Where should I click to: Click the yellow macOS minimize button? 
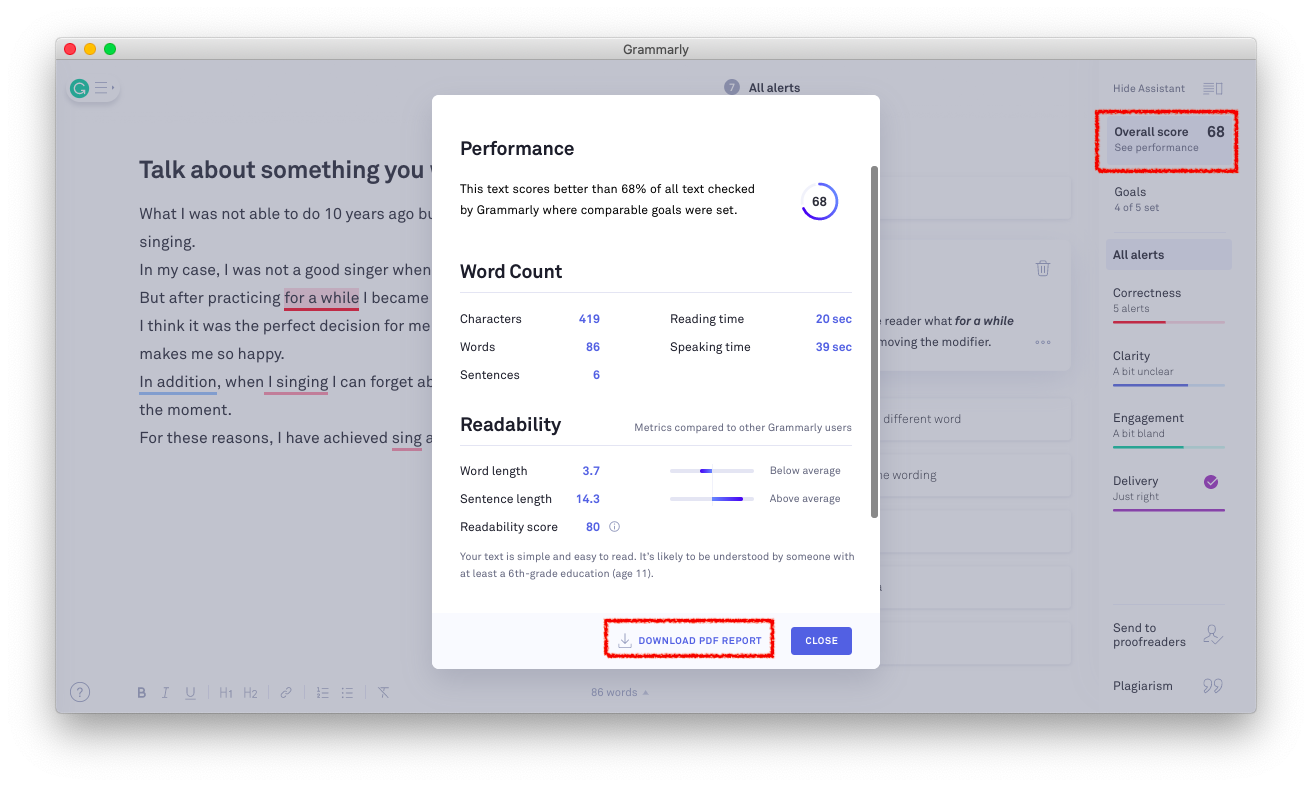(x=90, y=49)
